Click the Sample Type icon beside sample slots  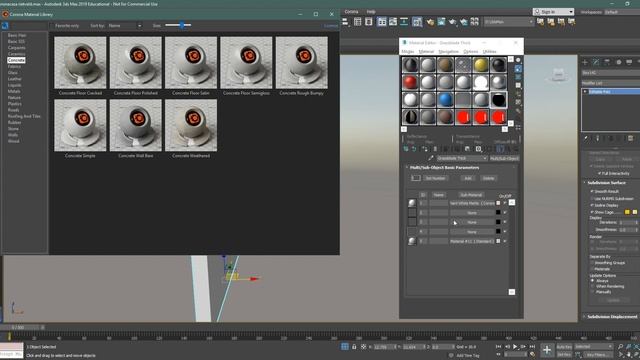[x=518, y=60]
